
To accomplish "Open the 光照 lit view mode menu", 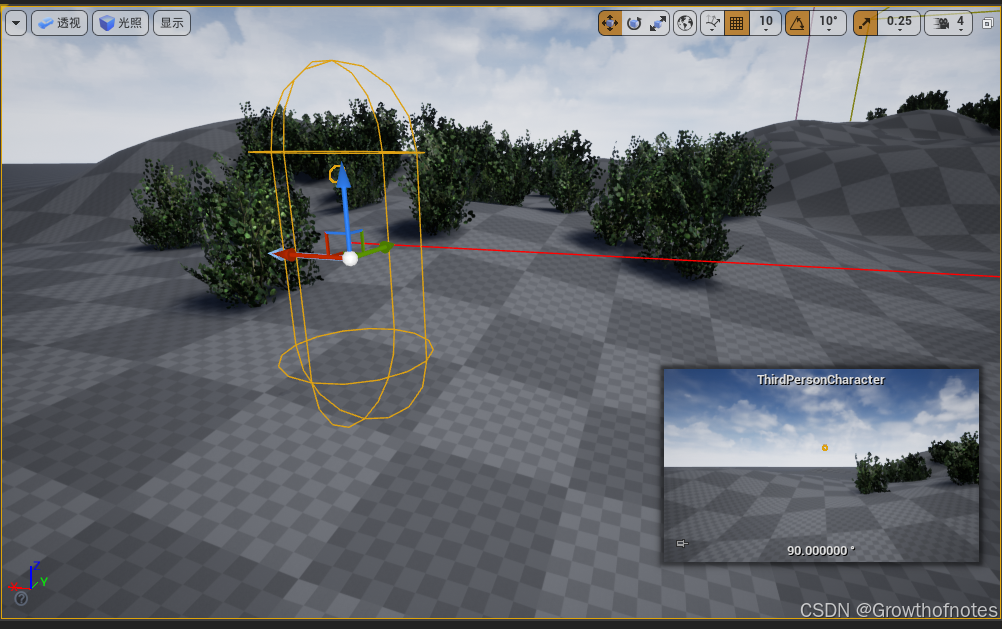I will pos(121,23).
